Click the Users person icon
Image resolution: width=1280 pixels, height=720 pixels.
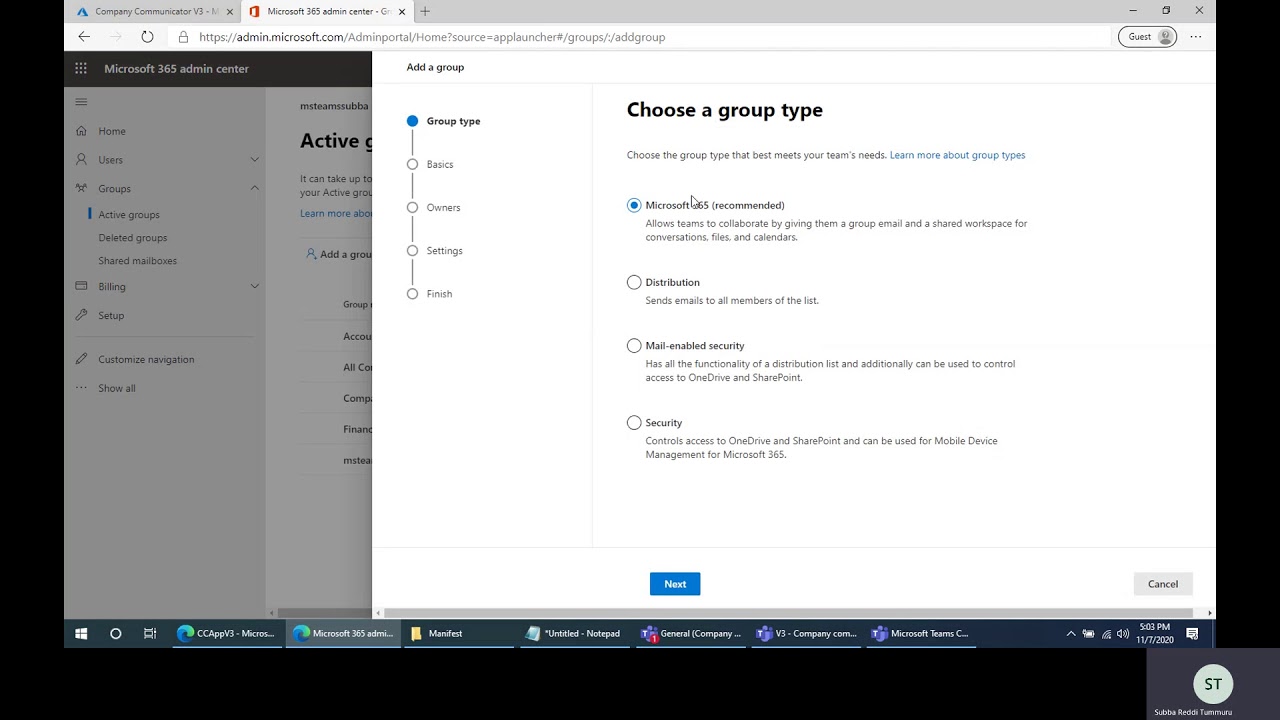[x=81, y=160]
